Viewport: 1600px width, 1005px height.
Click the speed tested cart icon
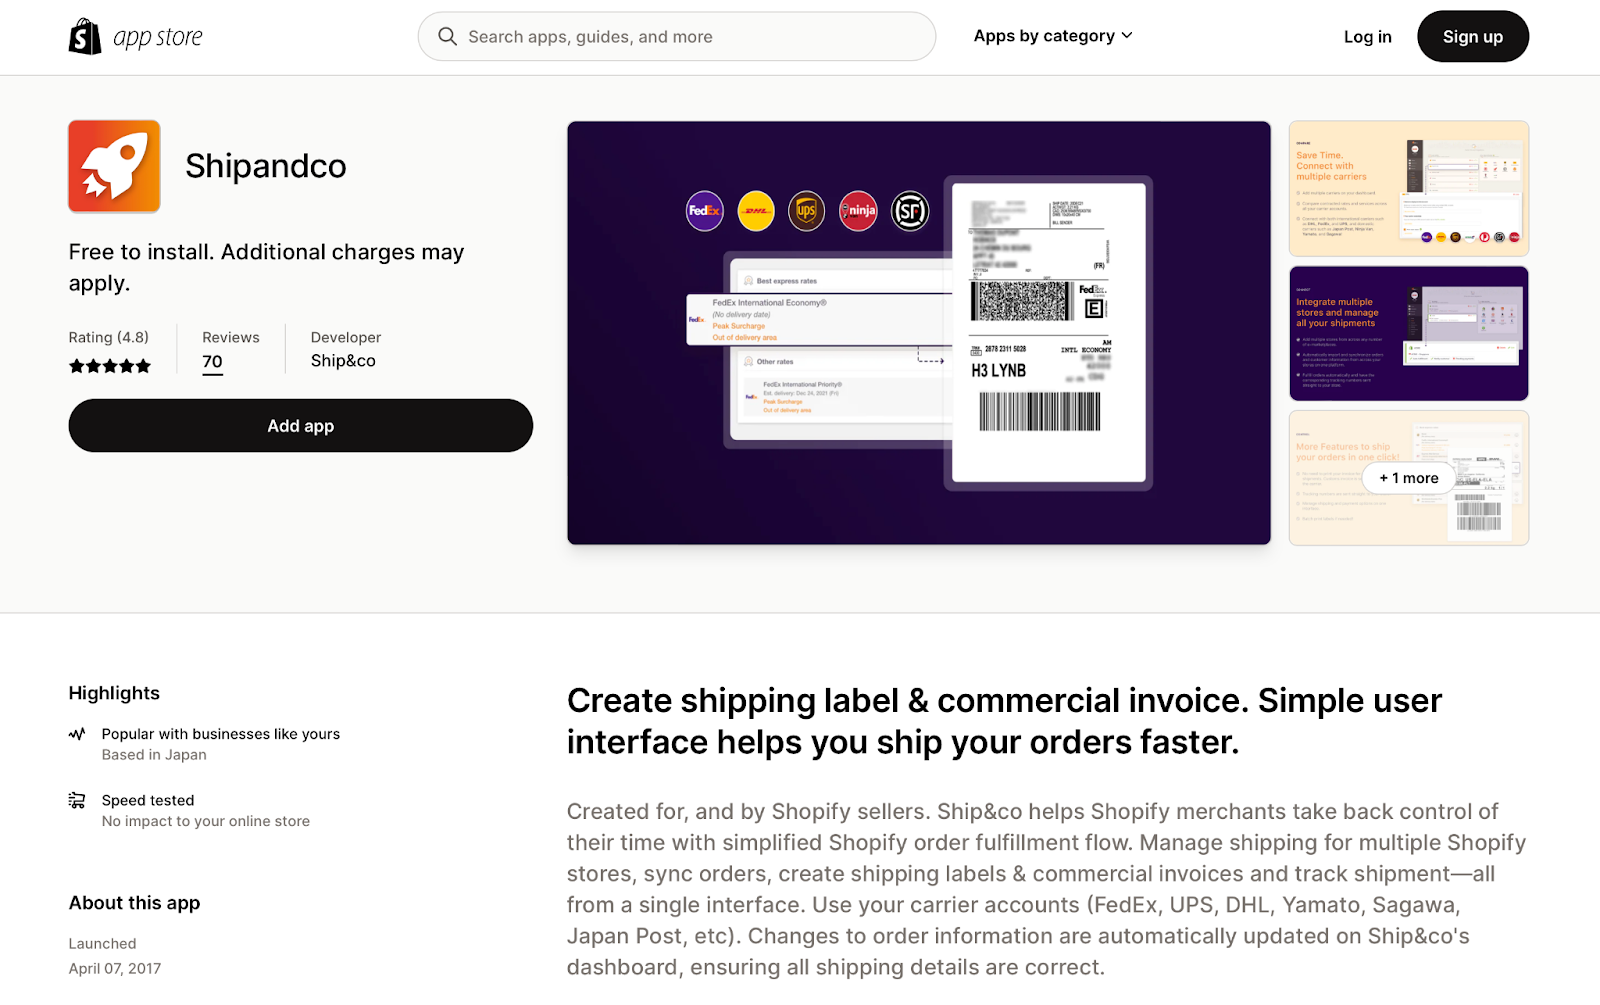77,800
